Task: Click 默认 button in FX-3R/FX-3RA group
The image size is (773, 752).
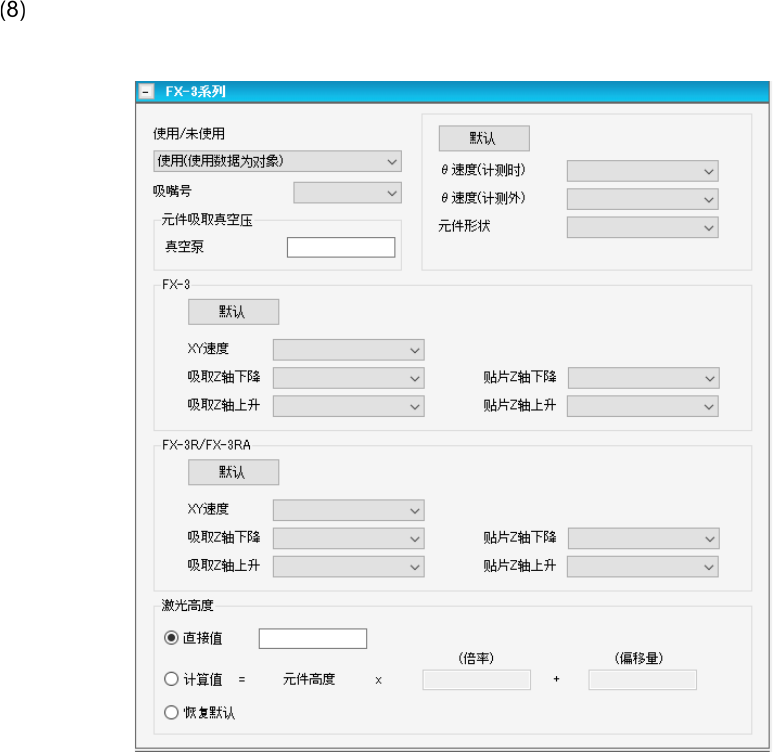Action: pyautogui.click(x=233, y=472)
